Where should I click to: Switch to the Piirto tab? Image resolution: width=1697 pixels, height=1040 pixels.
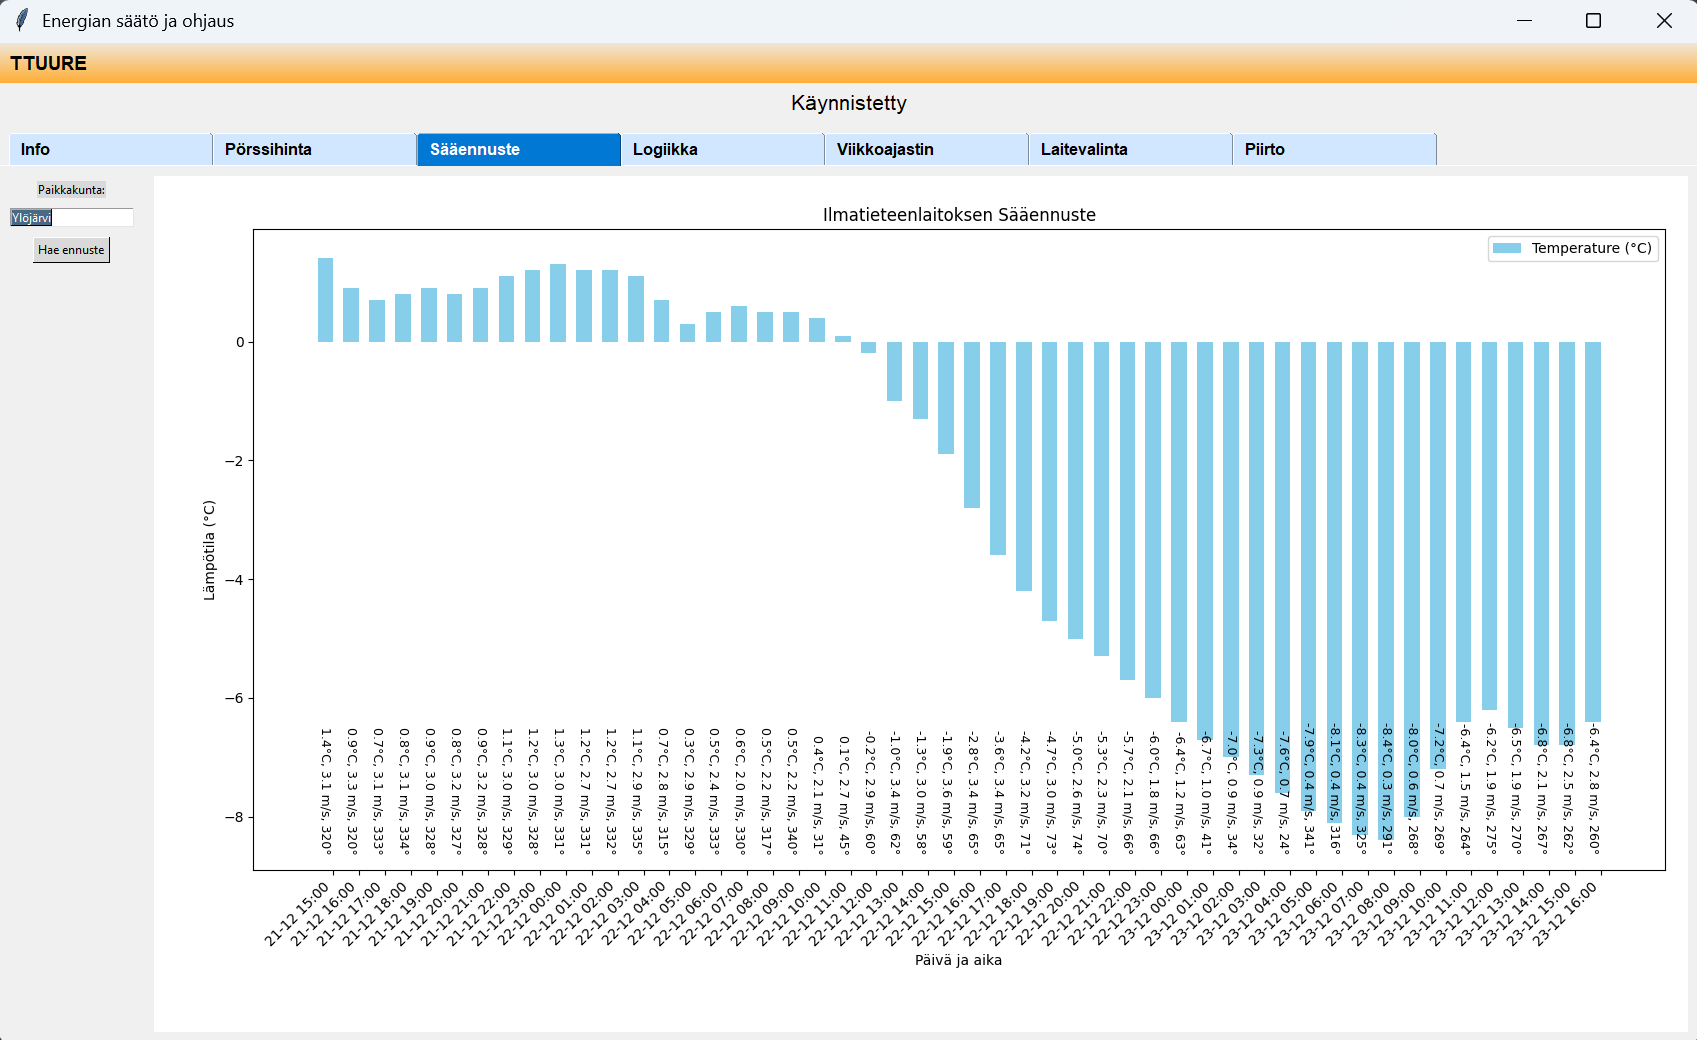pyautogui.click(x=1334, y=149)
